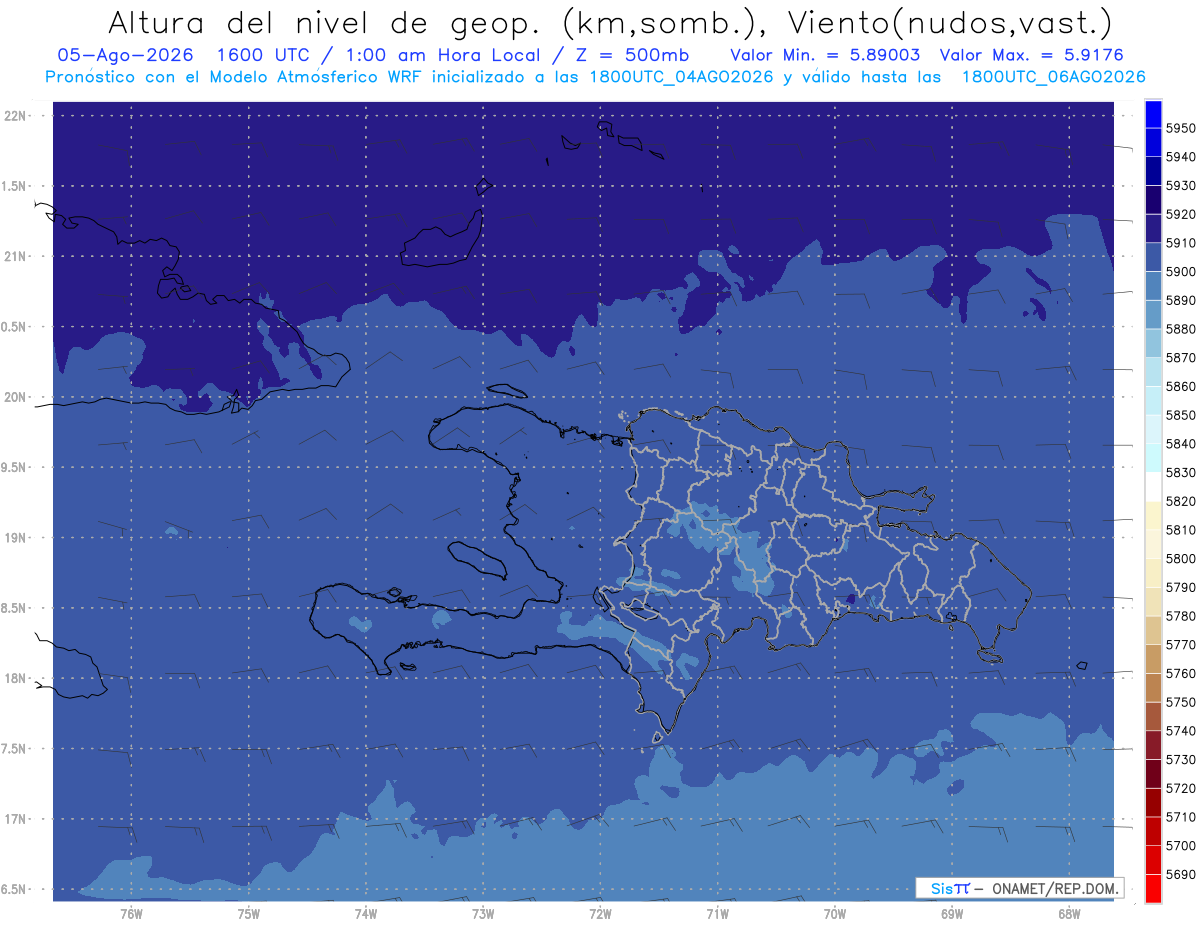Click the color swatch between 5940 and 5950
This screenshot has height=927, width=1200.
click(1153, 142)
